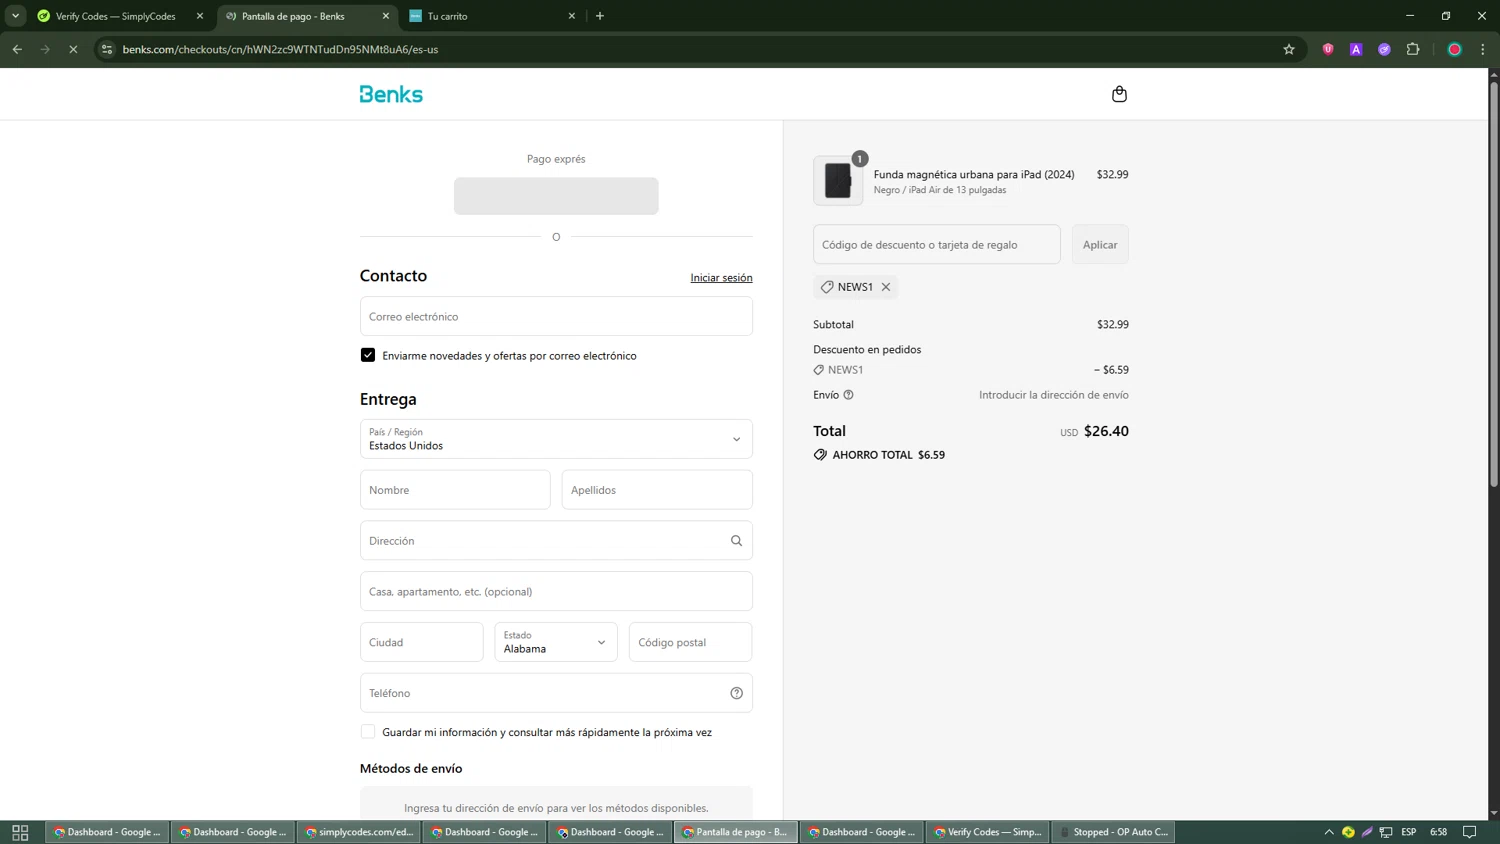This screenshot has height=844, width=1500.
Task: Click the shipping info help icon
Action: click(848, 395)
